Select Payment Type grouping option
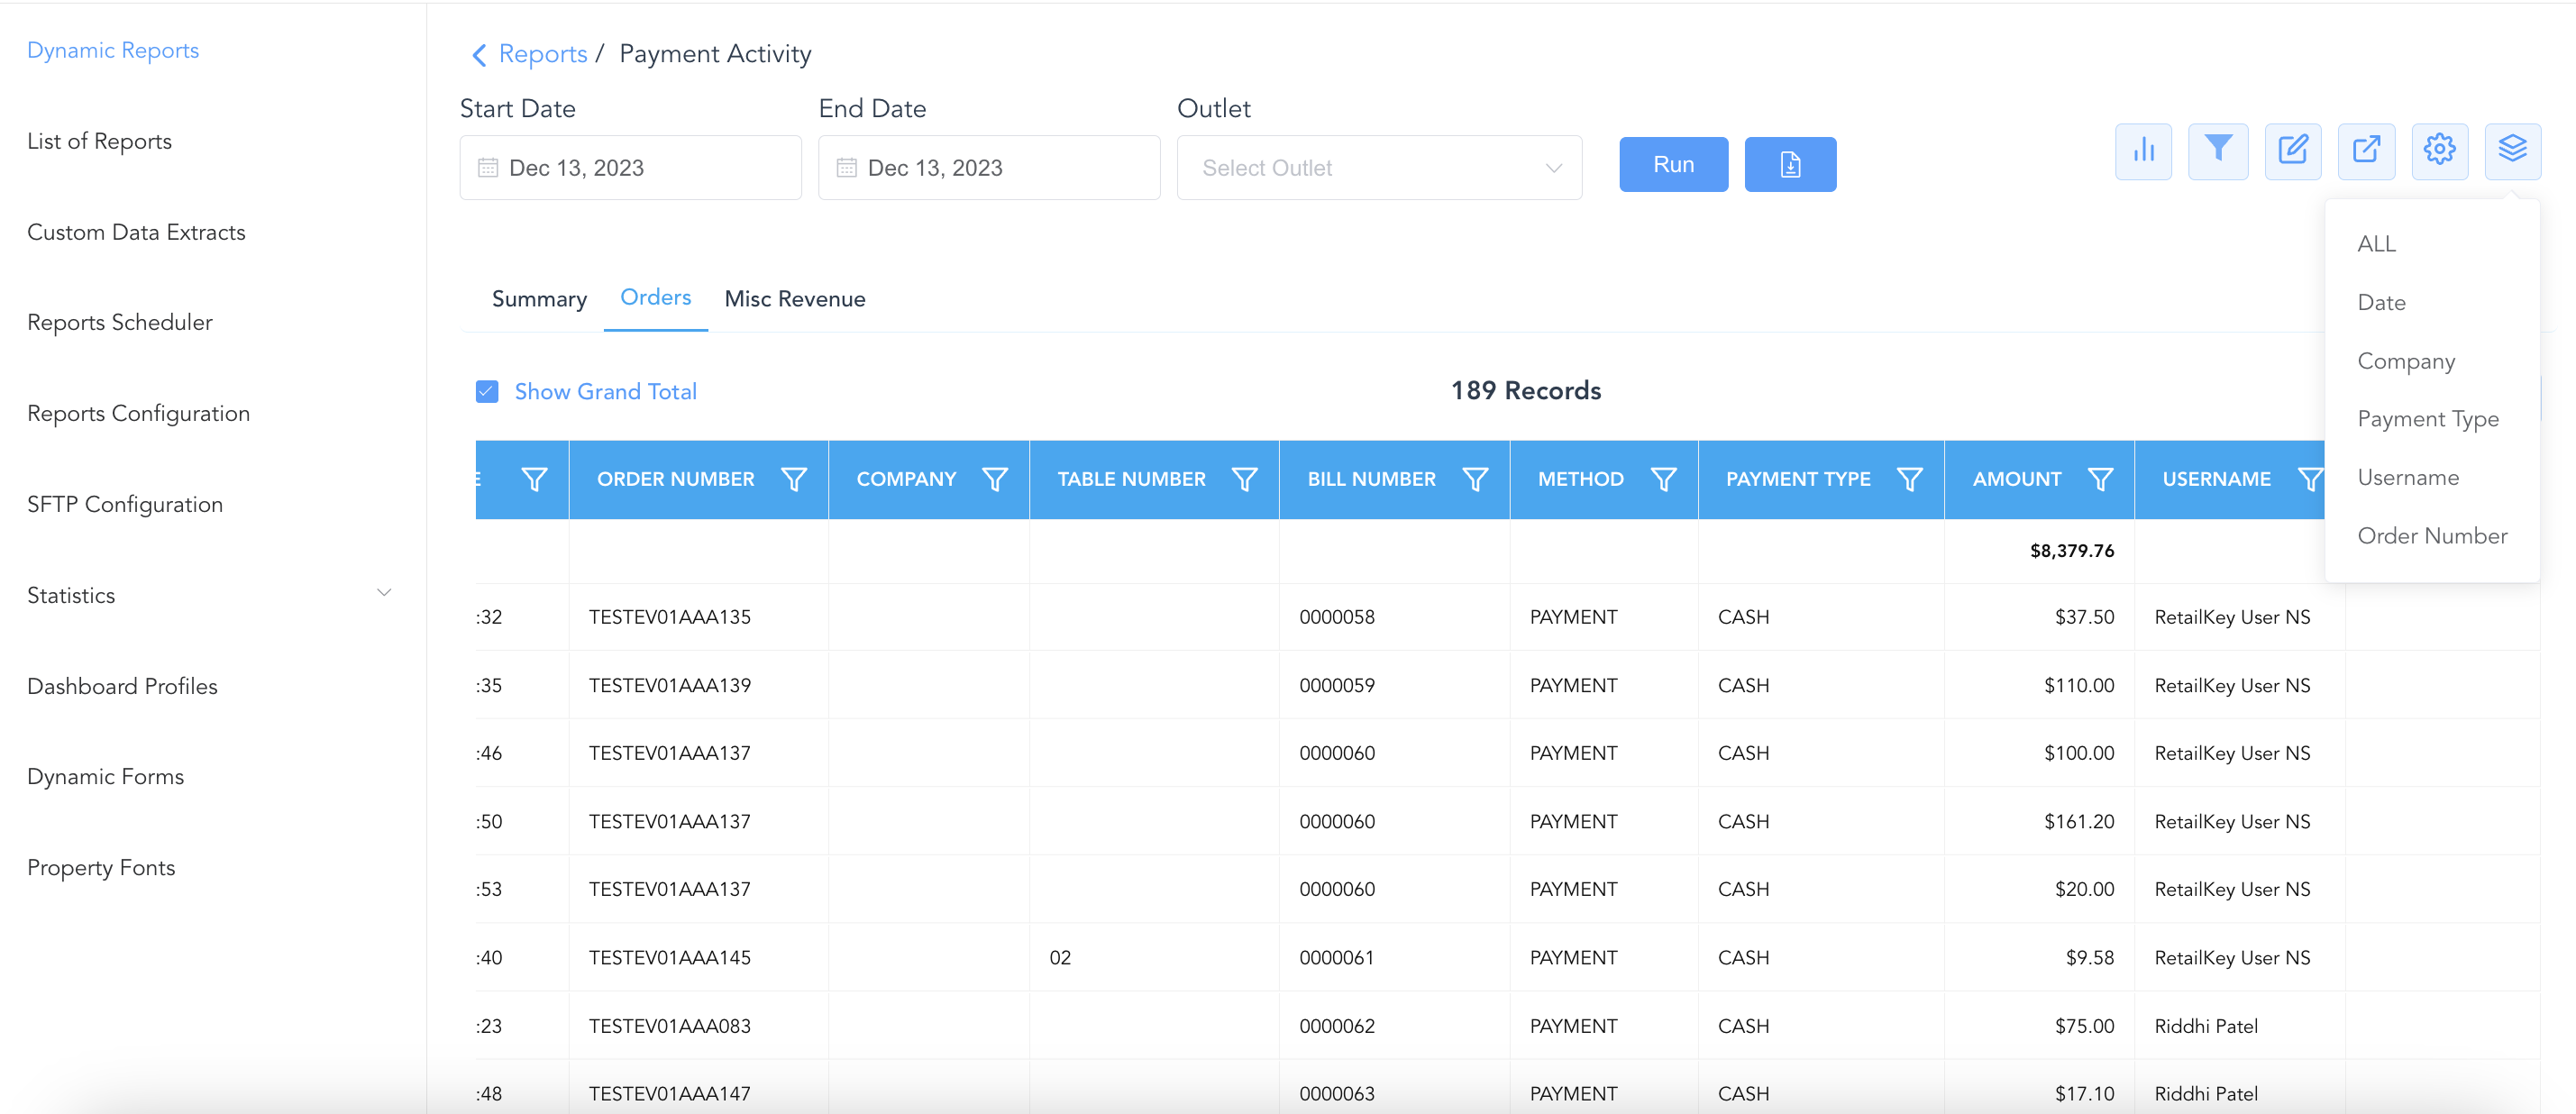The height and width of the screenshot is (1114, 2576). point(2427,419)
